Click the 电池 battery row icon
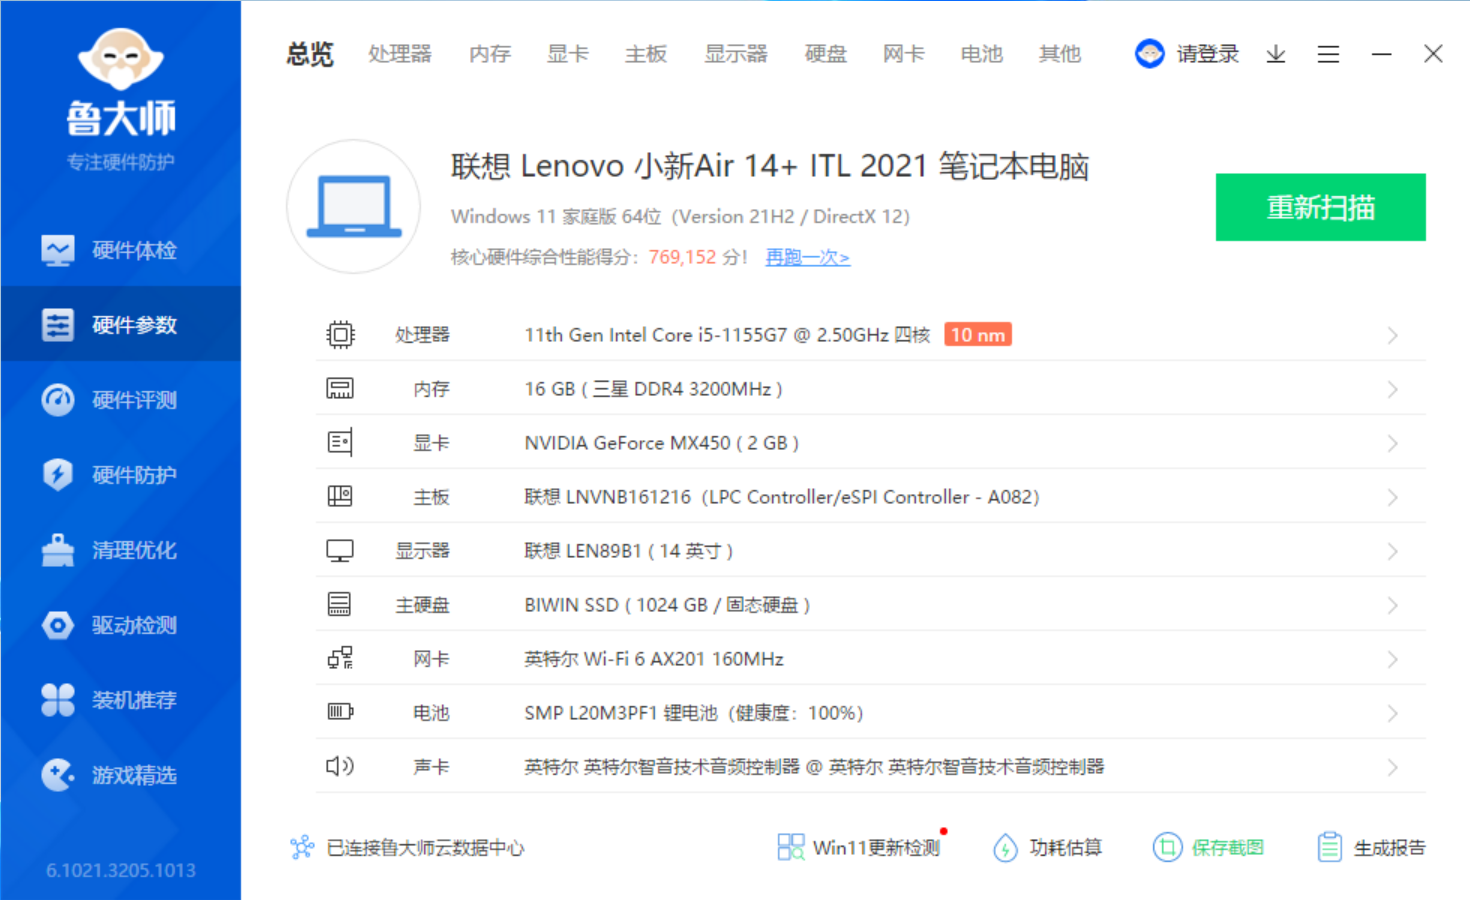 (340, 712)
